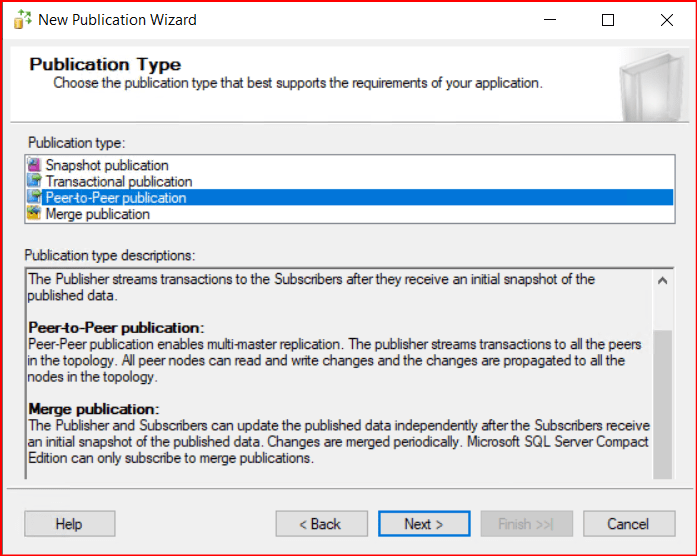Image resolution: width=697 pixels, height=556 pixels.
Task: Close the New Publication Wizard window
Action: pos(667,20)
